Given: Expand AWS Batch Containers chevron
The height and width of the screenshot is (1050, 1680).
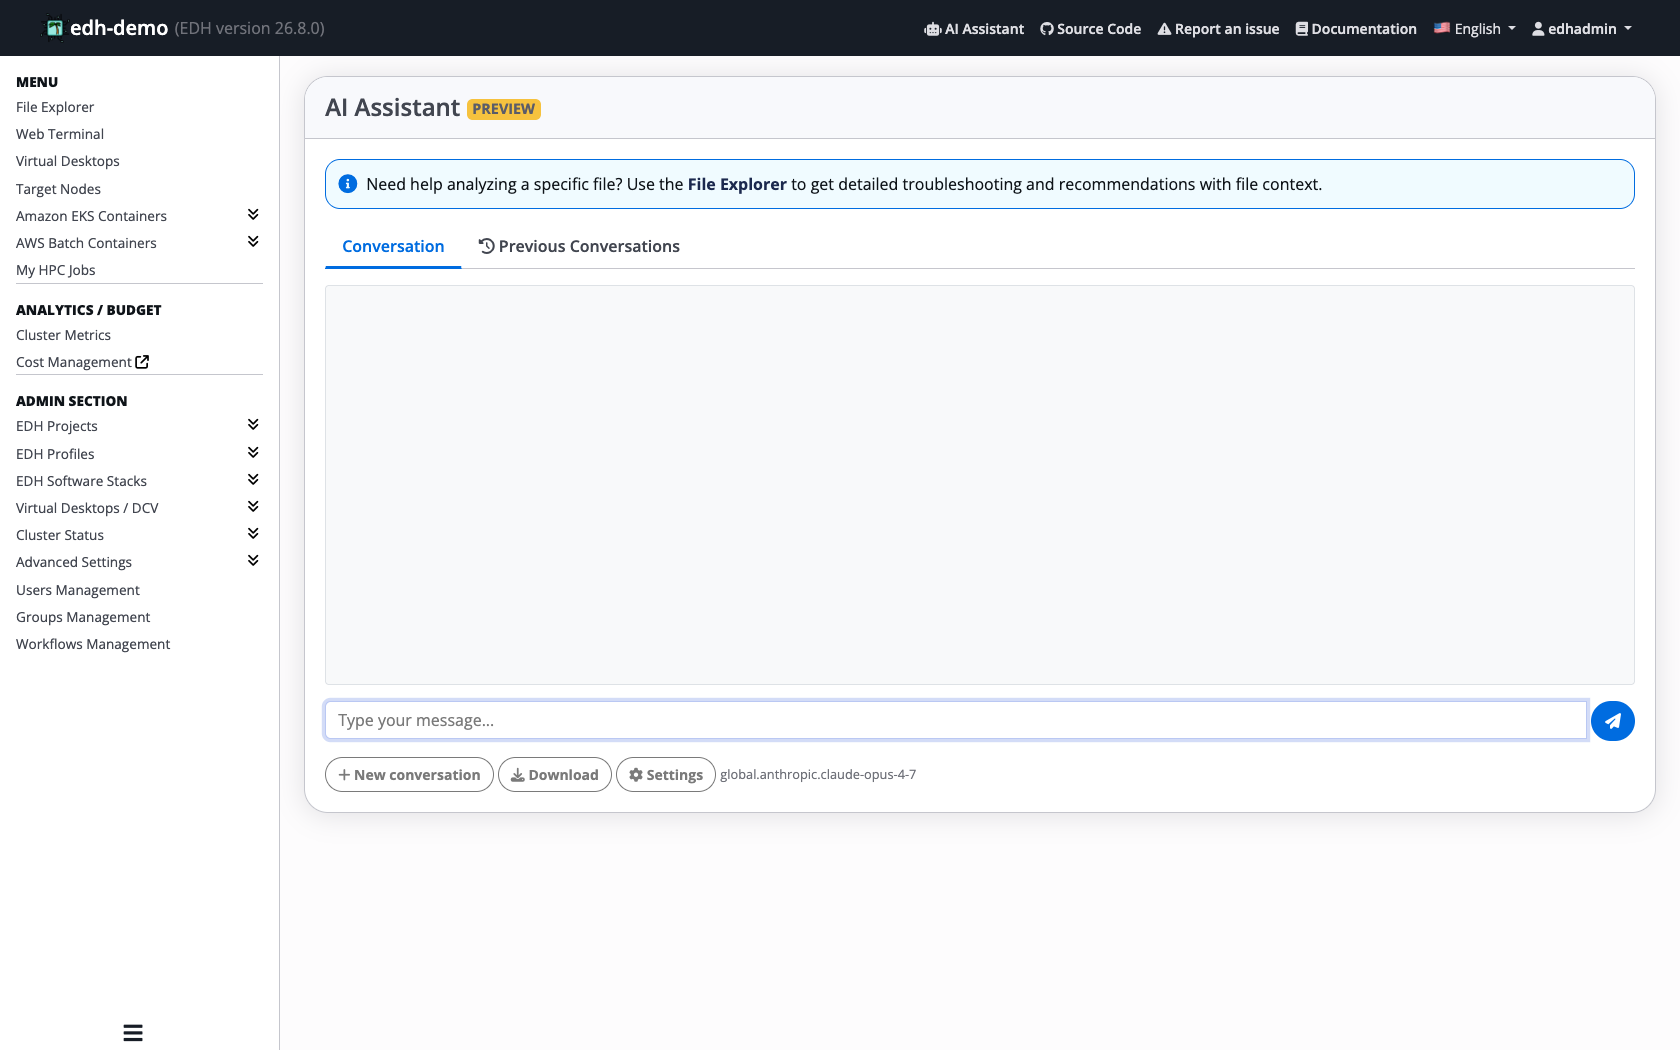Looking at the screenshot, I should click(x=253, y=242).
